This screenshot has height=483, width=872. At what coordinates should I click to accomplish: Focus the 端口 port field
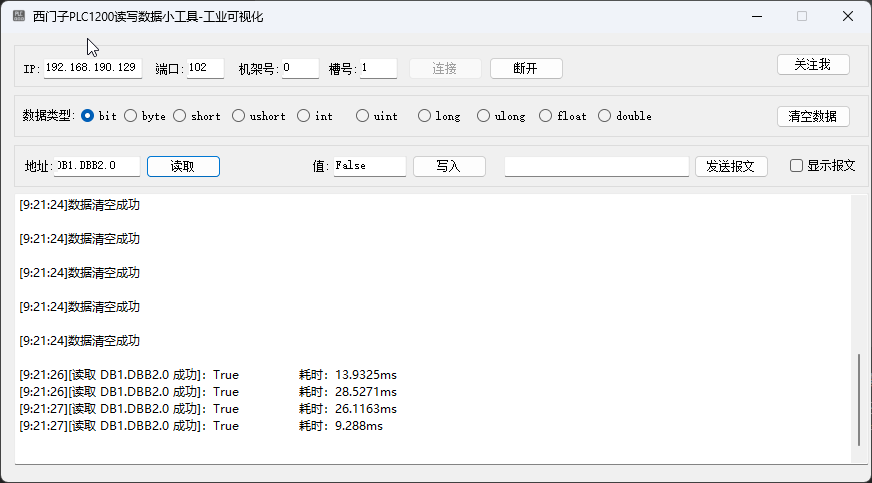click(205, 68)
